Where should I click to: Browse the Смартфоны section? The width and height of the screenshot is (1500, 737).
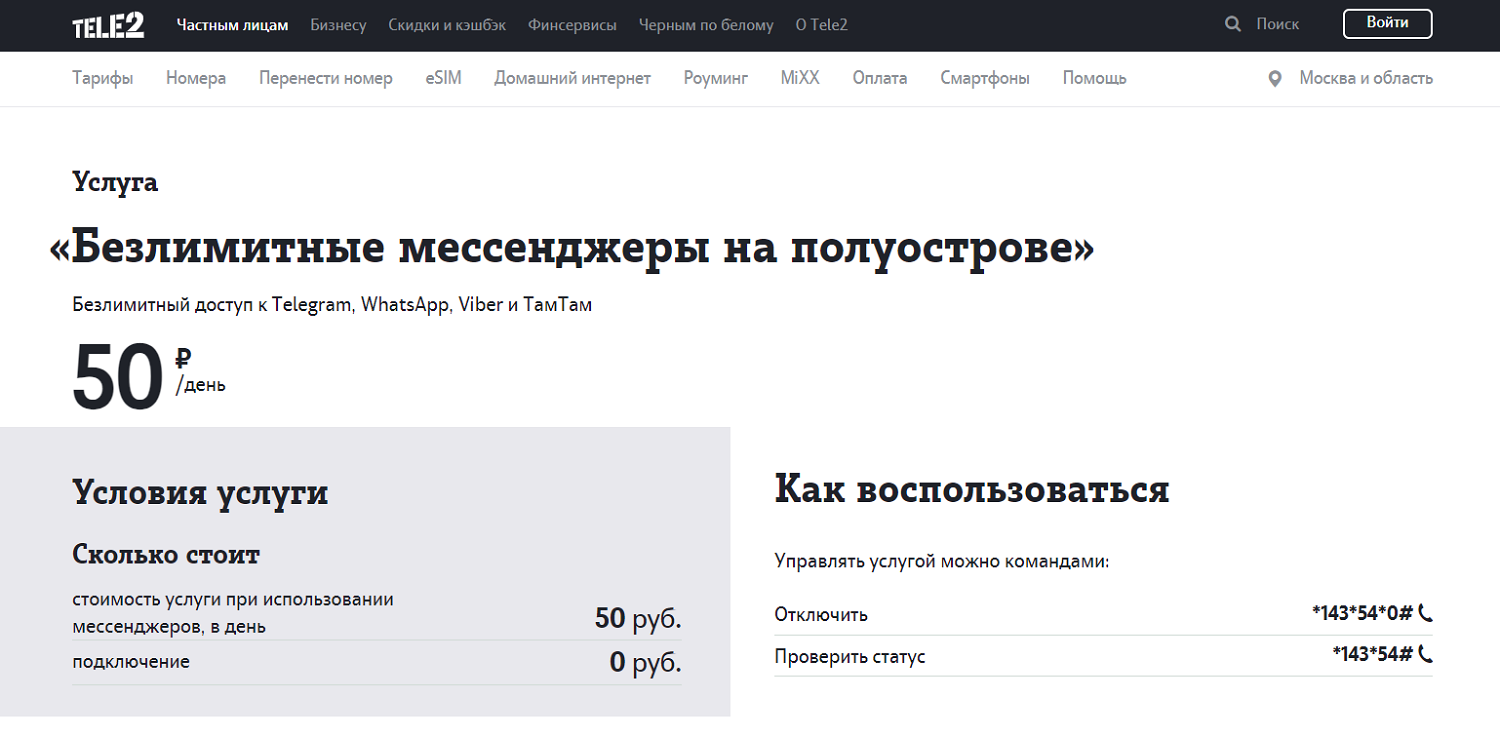point(985,78)
